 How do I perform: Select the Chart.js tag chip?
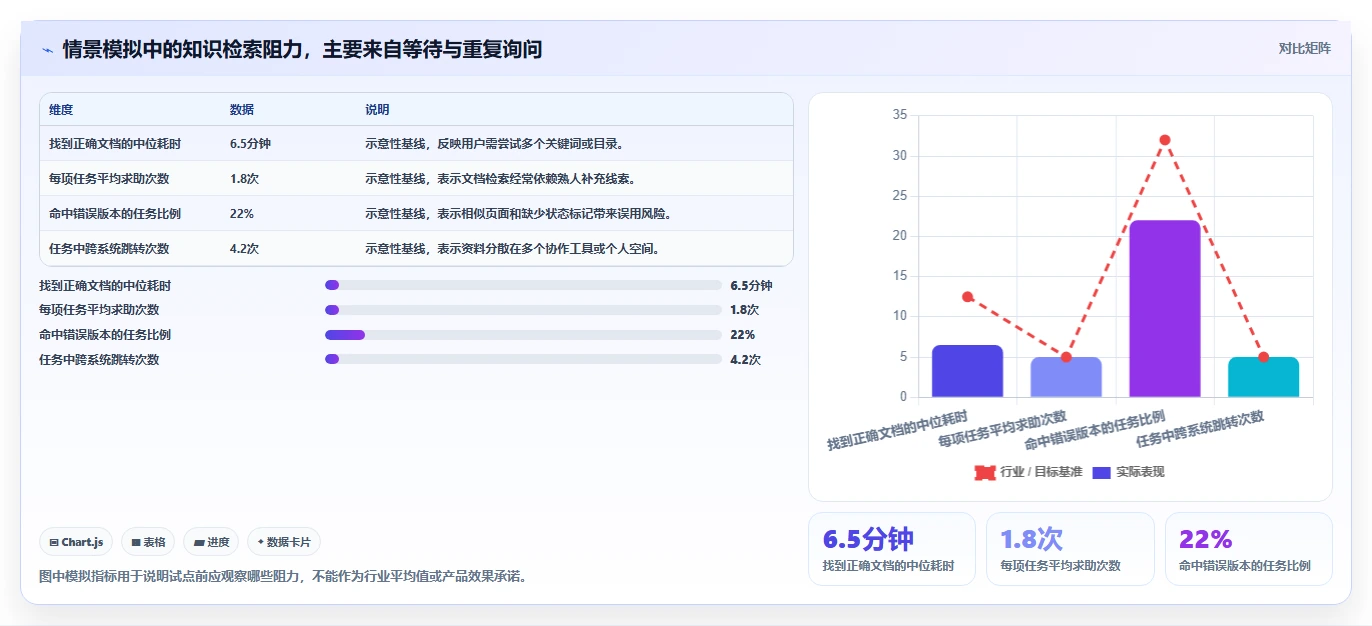(x=76, y=542)
